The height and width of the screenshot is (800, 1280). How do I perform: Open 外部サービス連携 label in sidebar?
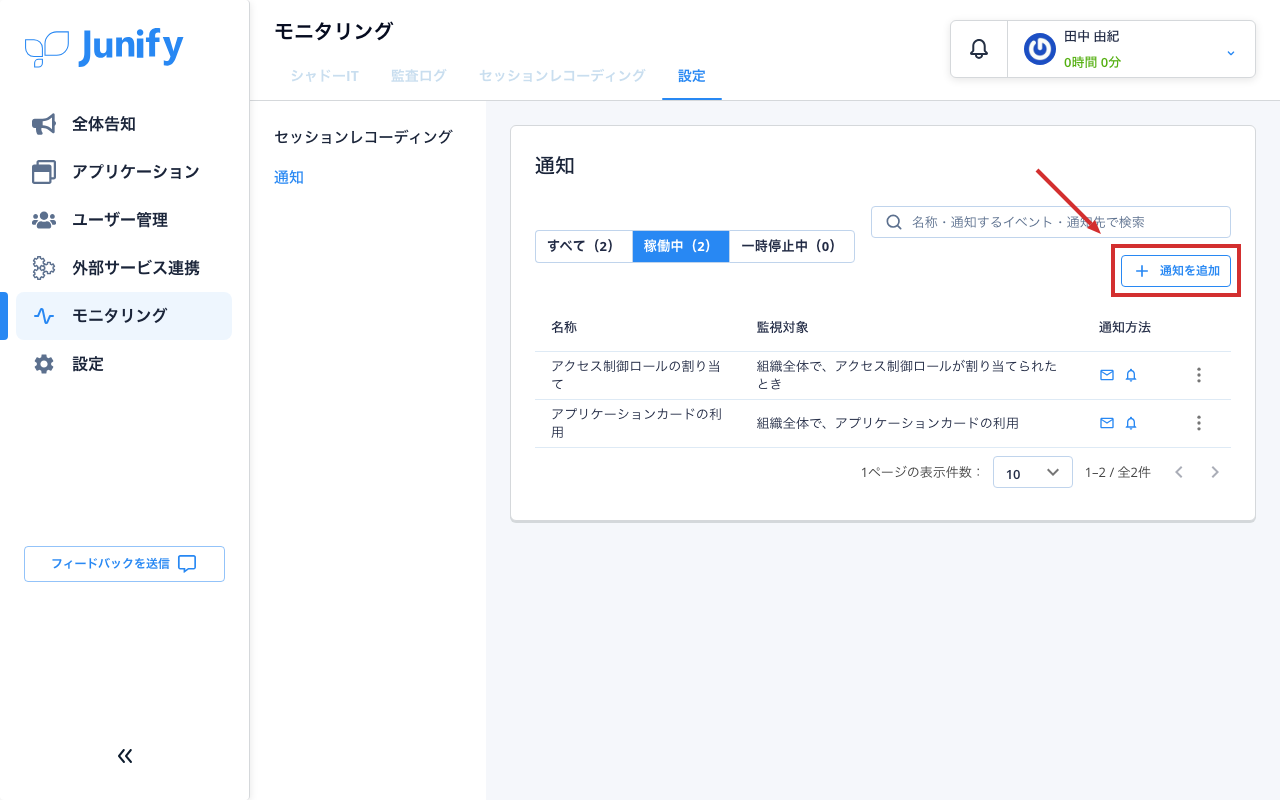(x=136, y=268)
